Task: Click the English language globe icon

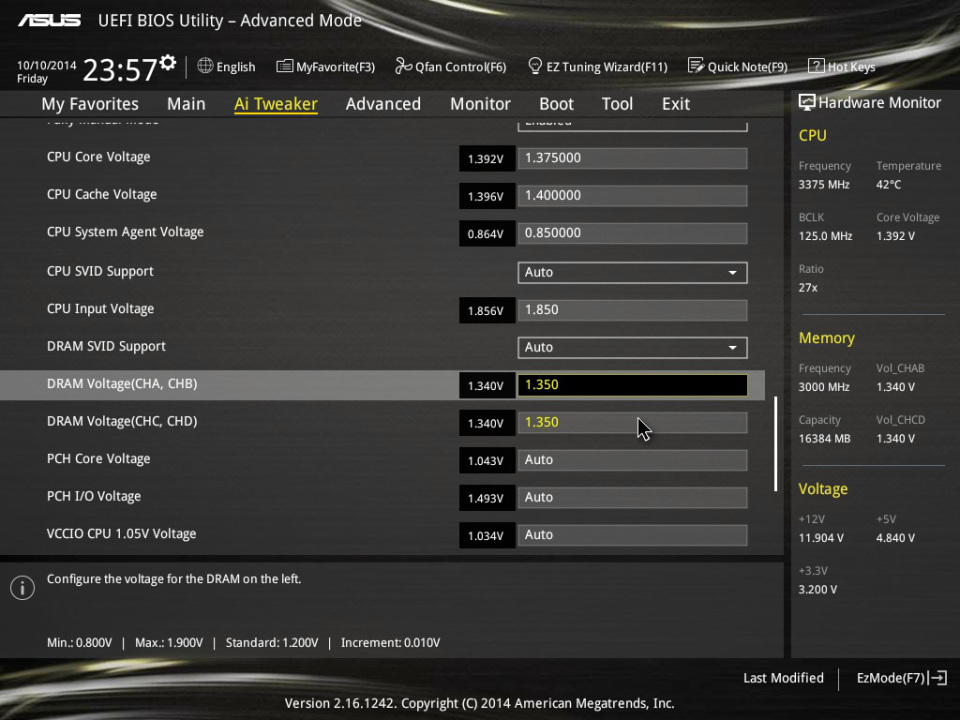Action: click(x=205, y=66)
